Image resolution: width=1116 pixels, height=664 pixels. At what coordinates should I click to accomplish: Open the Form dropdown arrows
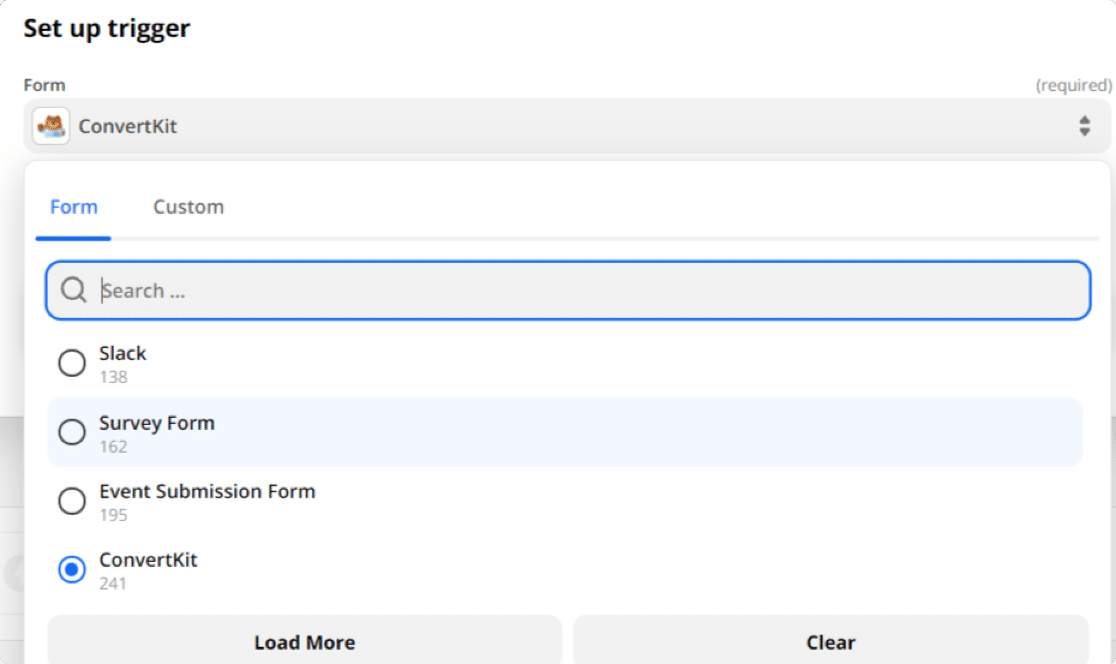pos(1084,126)
